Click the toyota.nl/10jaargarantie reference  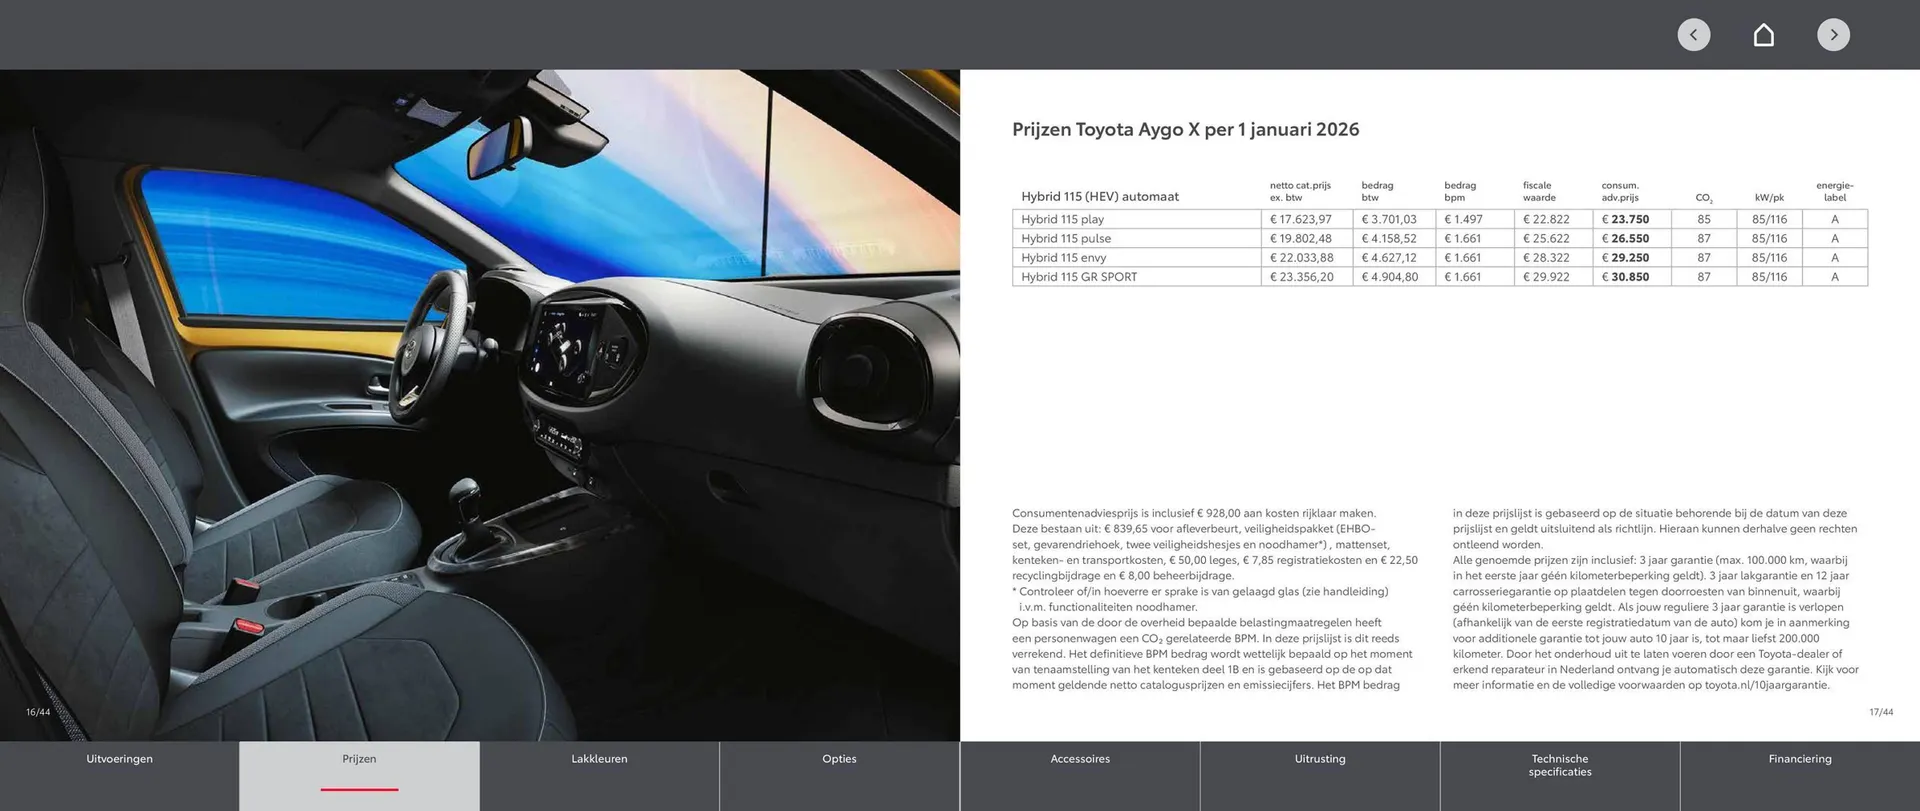click(1767, 685)
